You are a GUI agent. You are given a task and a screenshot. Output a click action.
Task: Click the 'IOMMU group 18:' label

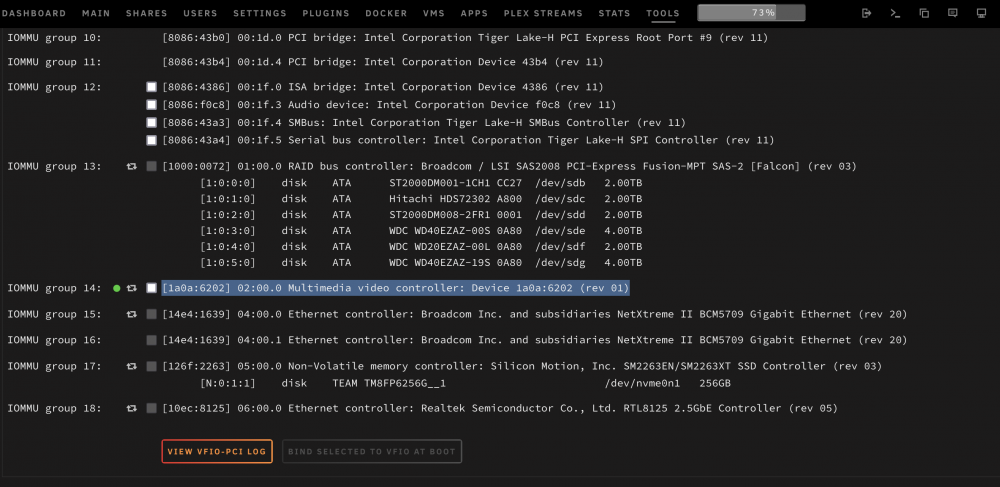[x=54, y=408]
